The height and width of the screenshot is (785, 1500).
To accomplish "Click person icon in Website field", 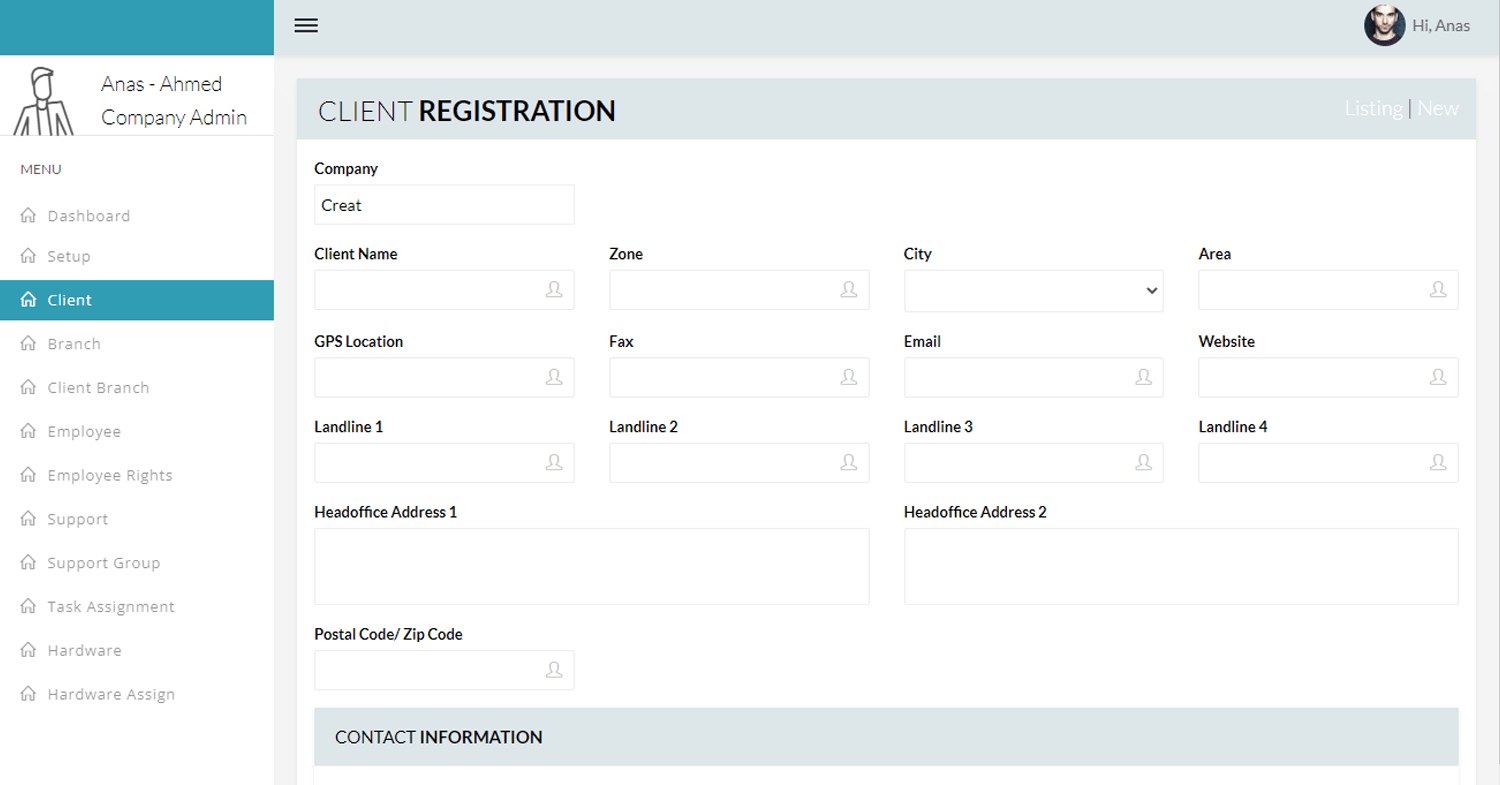I will [x=1438, y=377].
